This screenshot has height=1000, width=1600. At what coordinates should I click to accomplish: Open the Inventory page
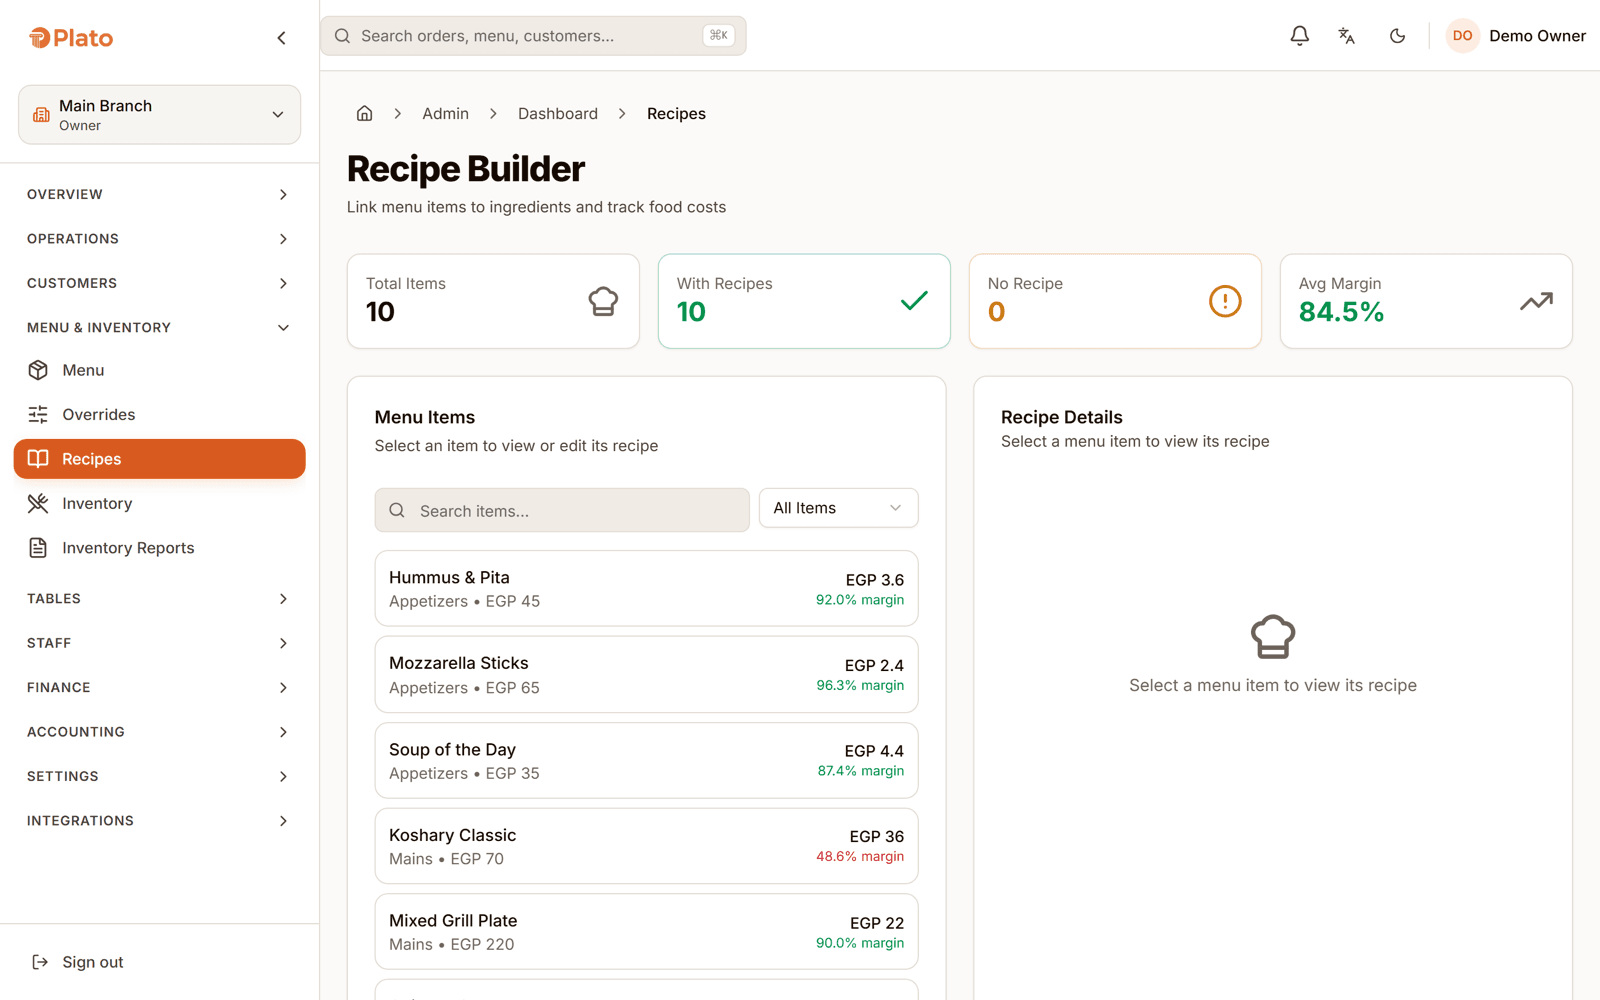click(x=160, y=503)
